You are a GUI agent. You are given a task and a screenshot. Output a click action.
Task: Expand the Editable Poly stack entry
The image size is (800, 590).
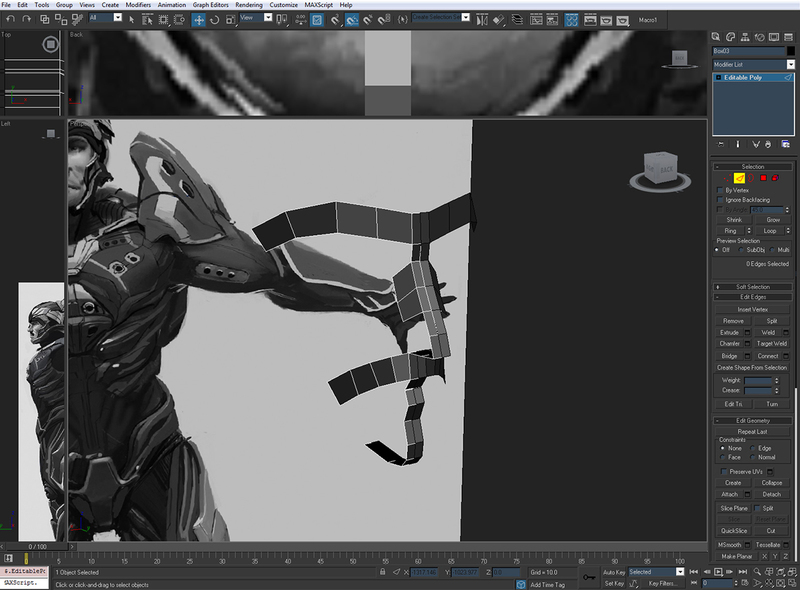pos(718,78)
